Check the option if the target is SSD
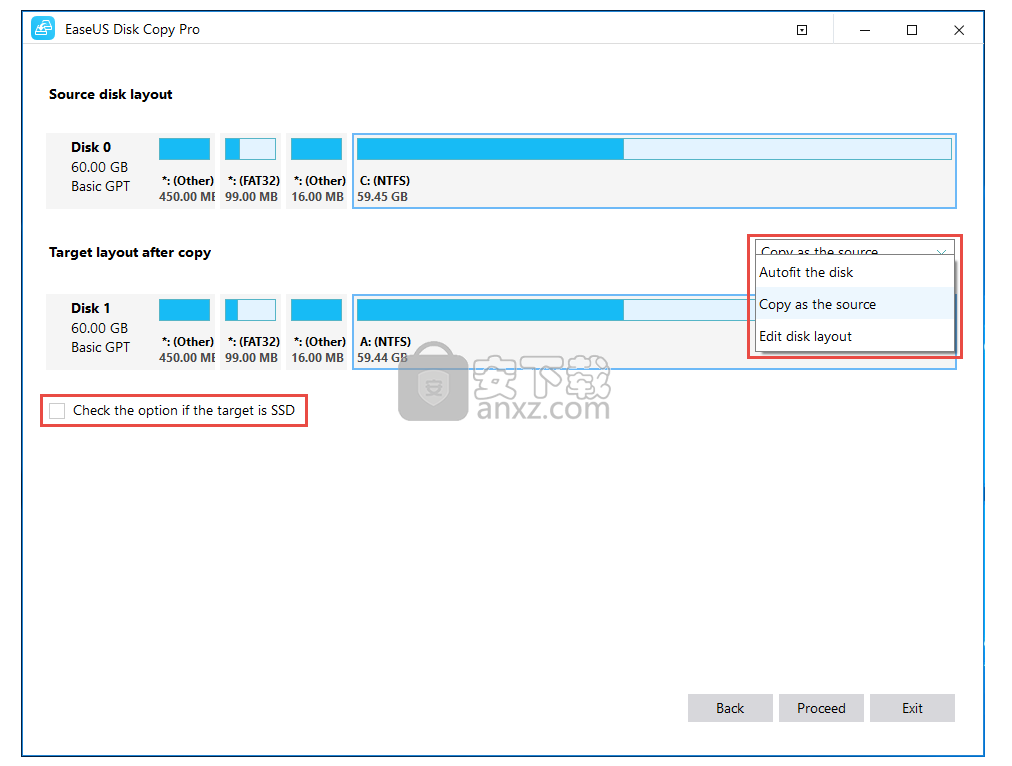The height and width of the screenshot is (766, 1012). click(57, 410)
